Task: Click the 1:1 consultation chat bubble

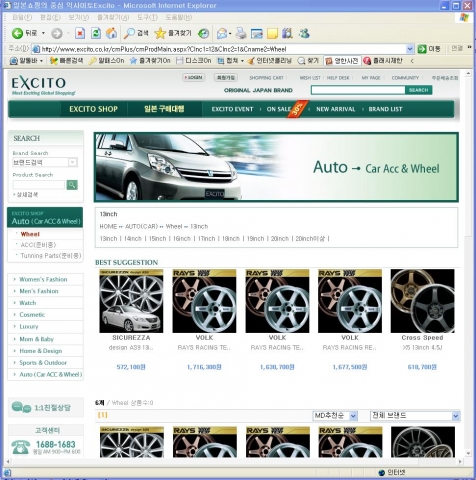Action: tap(21, 407)
